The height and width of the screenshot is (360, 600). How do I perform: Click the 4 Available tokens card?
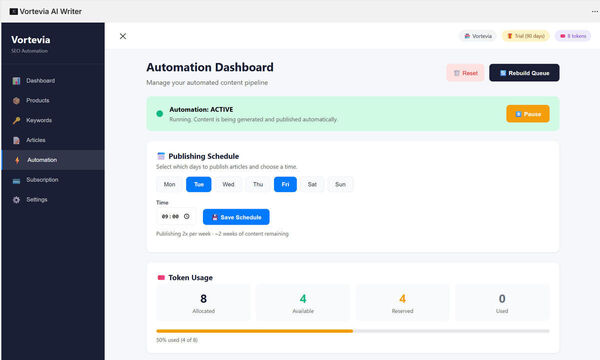click(303, 303)
